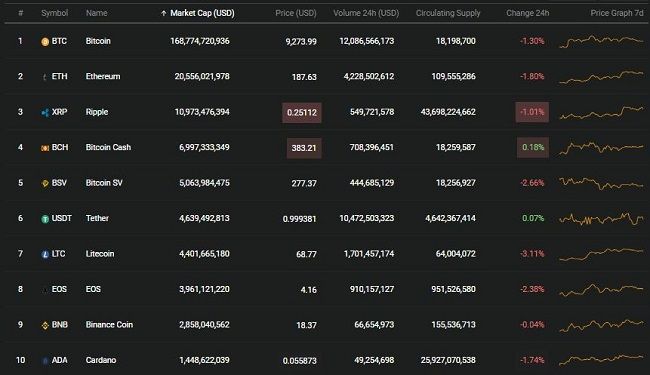The height and width of the screenshot is (375, 650).
Task: Click the Price Graph 7d header
Action: 617,13
